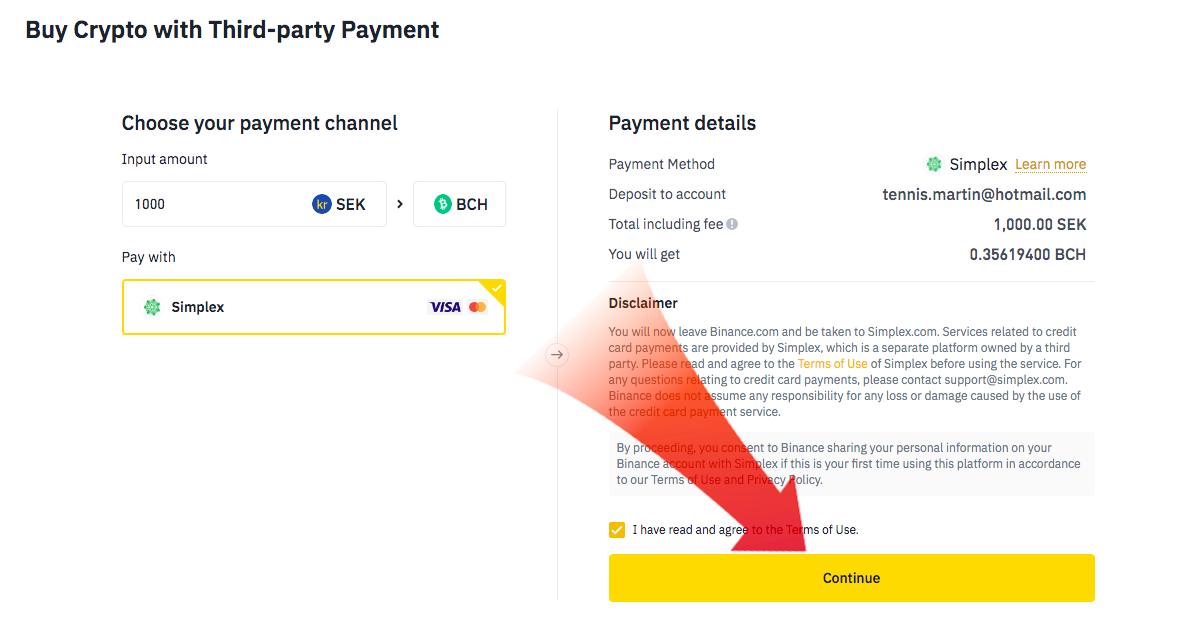Click the circled arrow icon on the divider

point(557,354)
